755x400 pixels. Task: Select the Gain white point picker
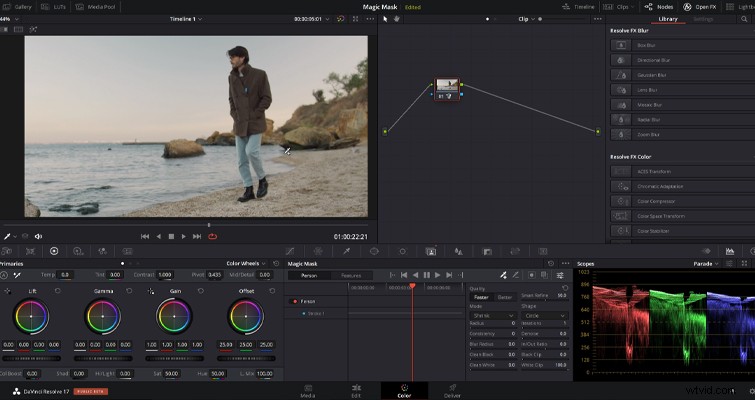pos(151,291)
